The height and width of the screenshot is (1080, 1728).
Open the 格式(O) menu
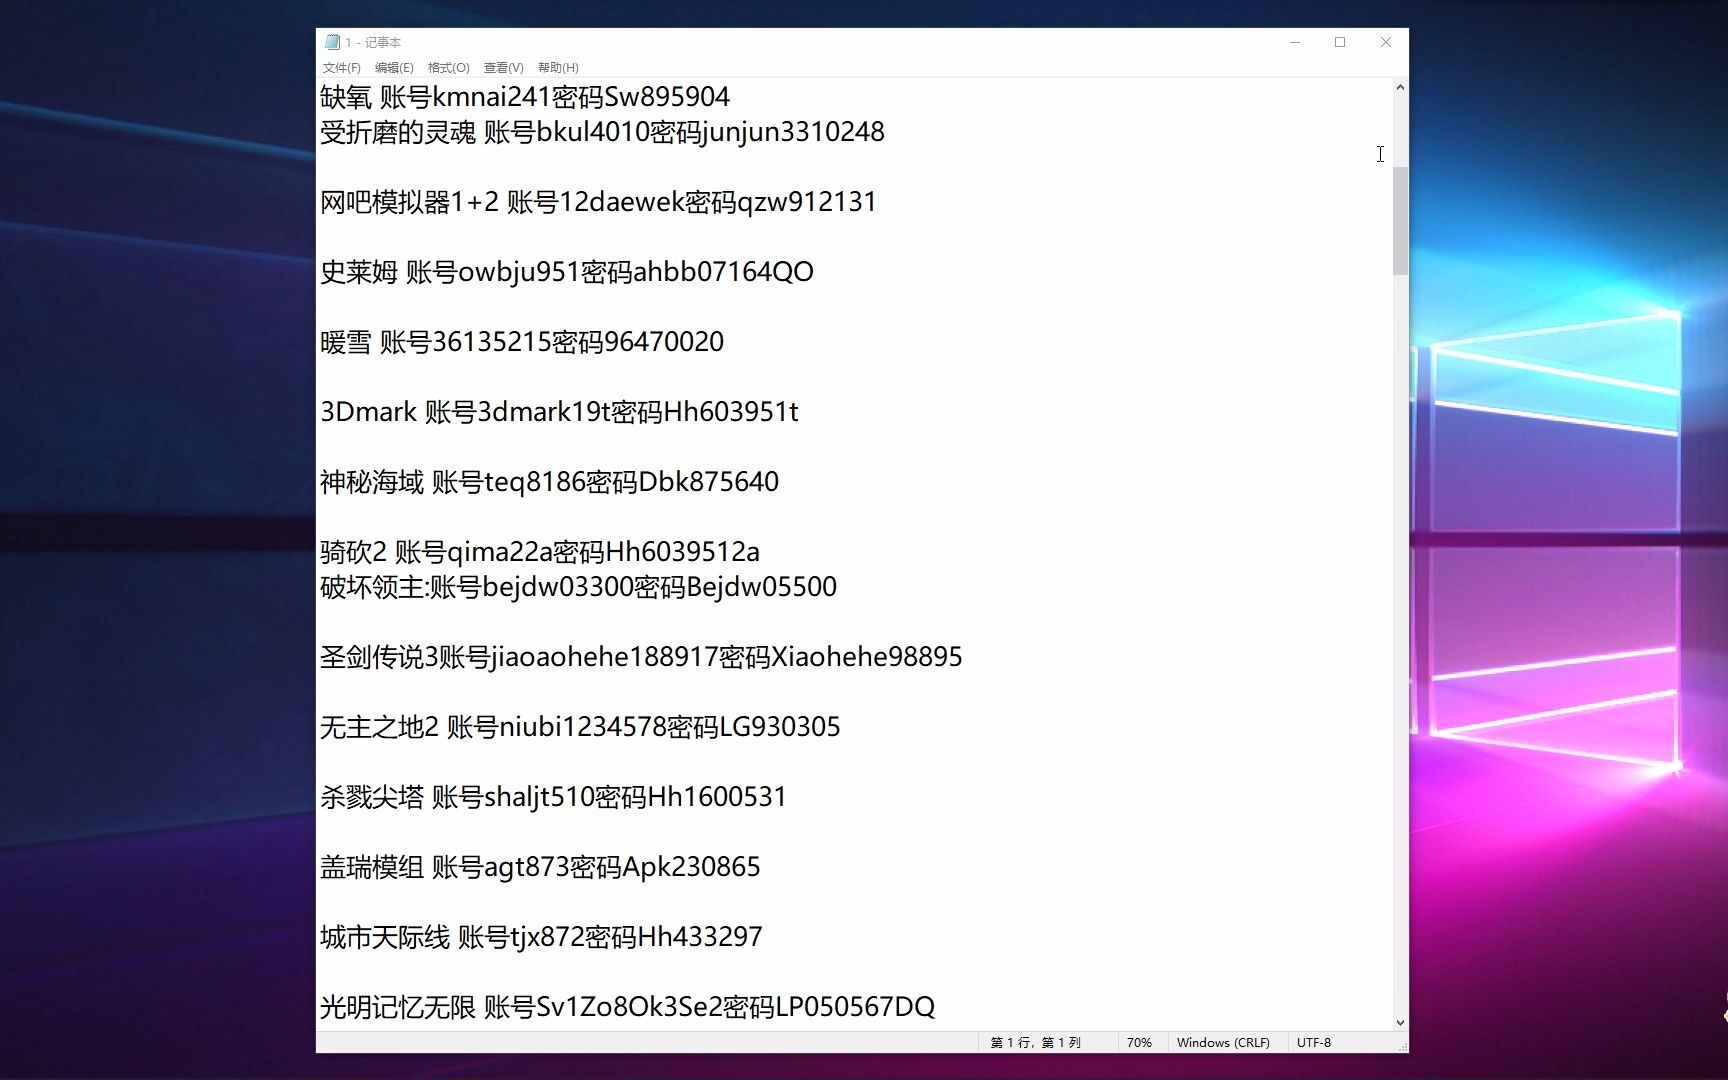click(448, 68)
